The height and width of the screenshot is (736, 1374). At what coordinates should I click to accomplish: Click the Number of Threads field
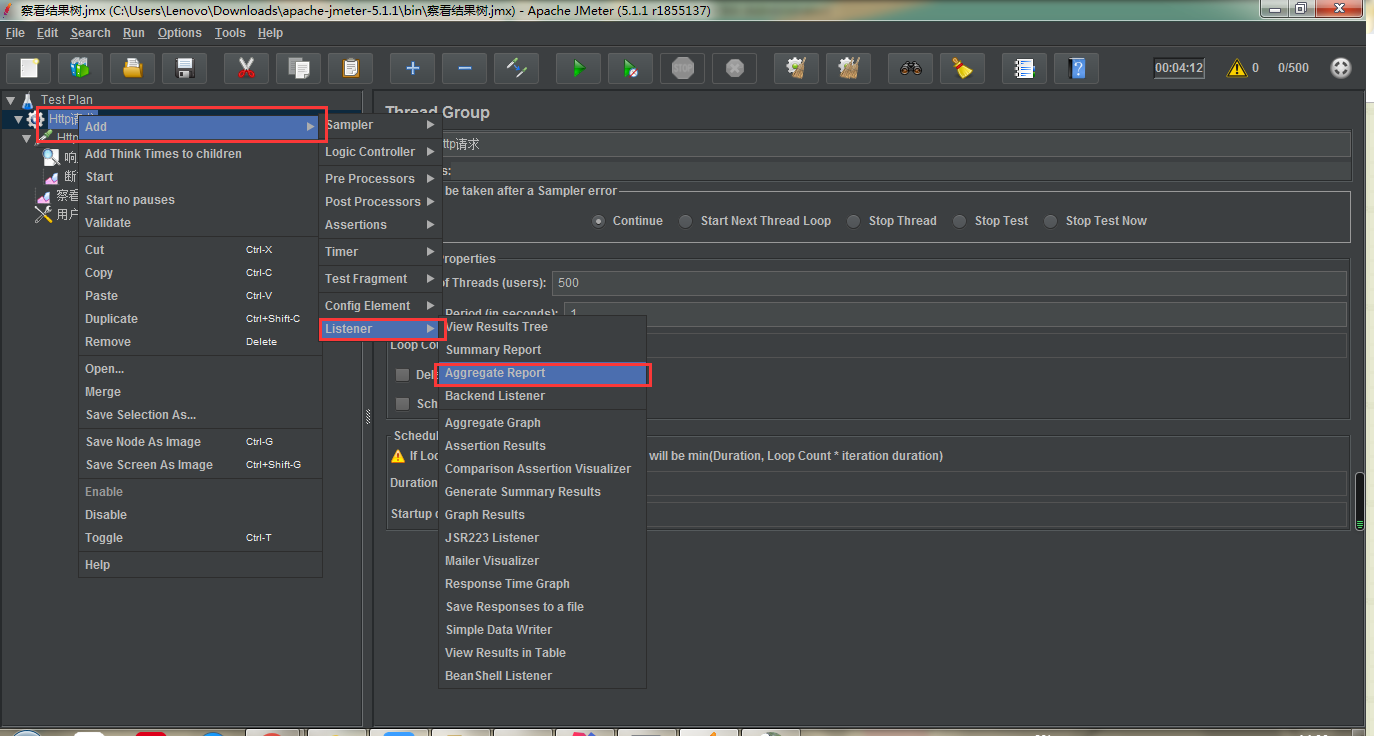(950, 283)
